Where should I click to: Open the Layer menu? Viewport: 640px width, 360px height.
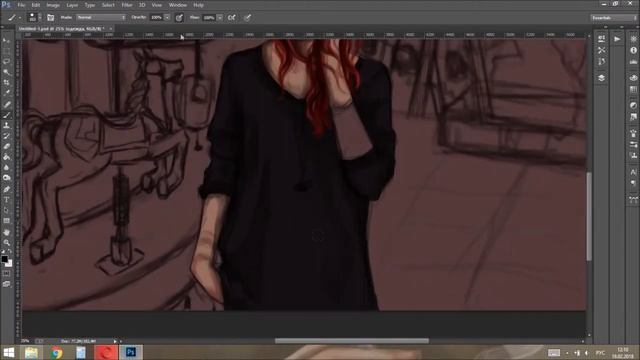pyautogui.click(x=72, y=5)
